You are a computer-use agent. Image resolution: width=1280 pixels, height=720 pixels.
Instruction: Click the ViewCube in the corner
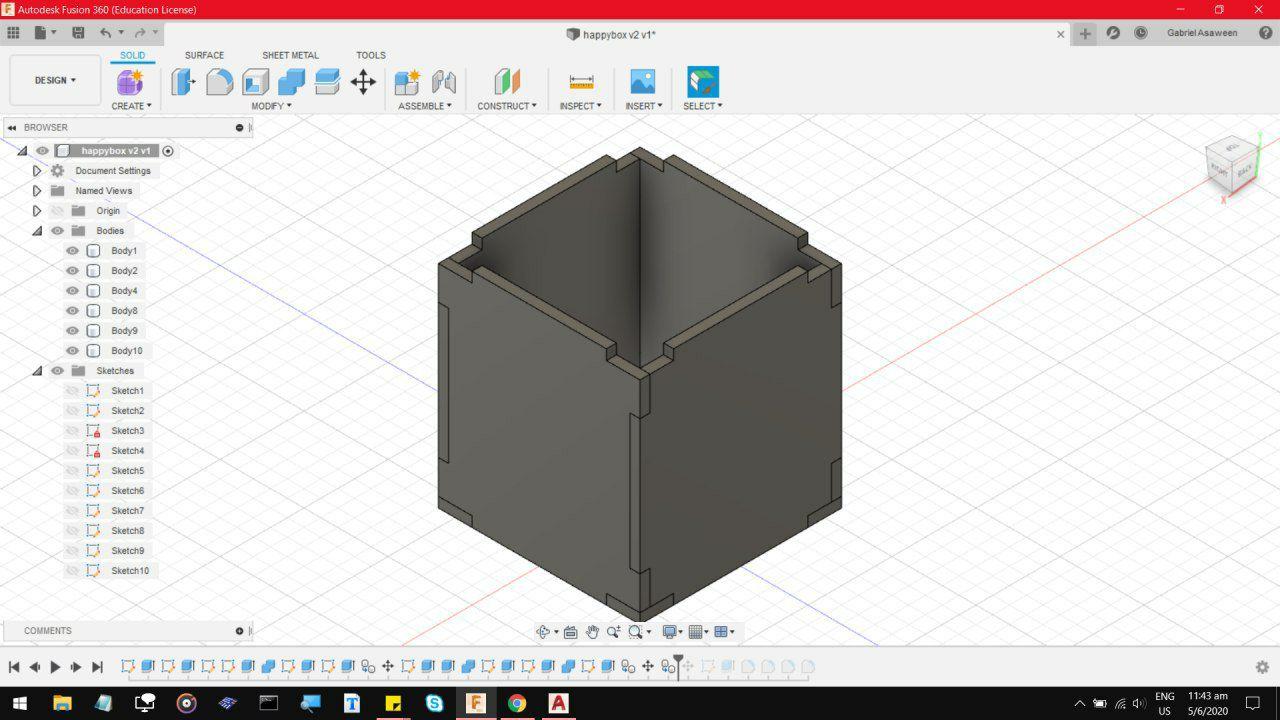click(1231, 165)
